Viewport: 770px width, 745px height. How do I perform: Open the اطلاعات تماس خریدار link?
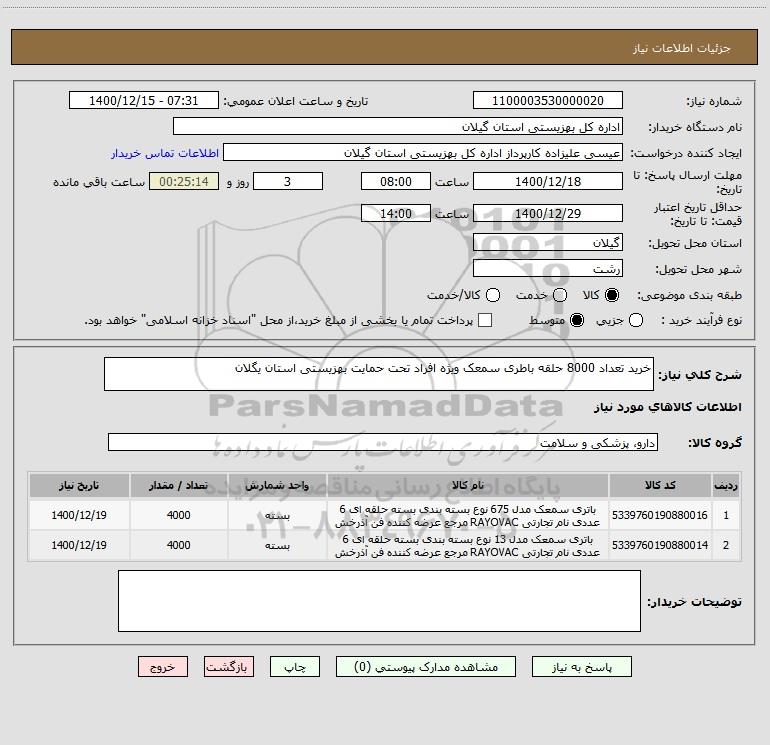[165, 153]
